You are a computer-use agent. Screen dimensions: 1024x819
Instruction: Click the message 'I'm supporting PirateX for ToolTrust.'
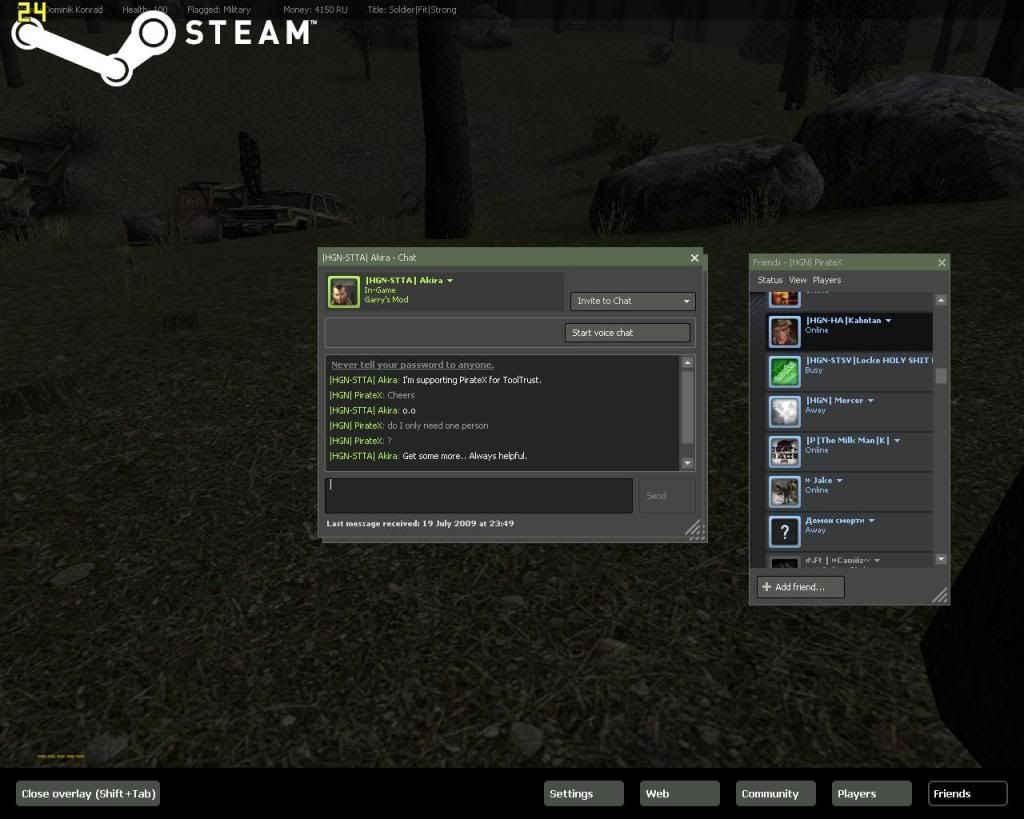pyautogui.click(x=472, y=380)
